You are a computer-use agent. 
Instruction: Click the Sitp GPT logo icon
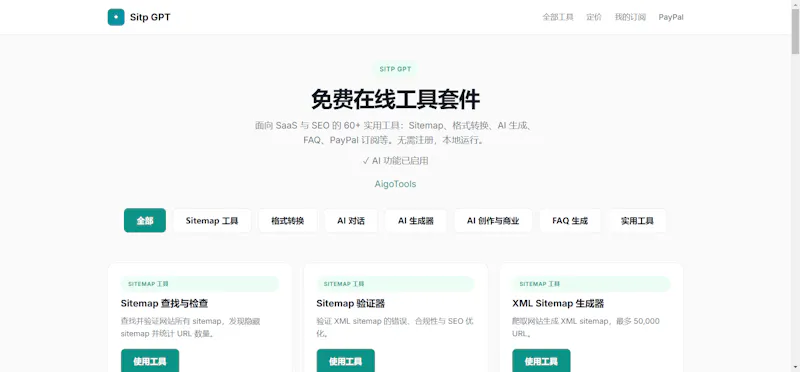(x=116, y=17)
